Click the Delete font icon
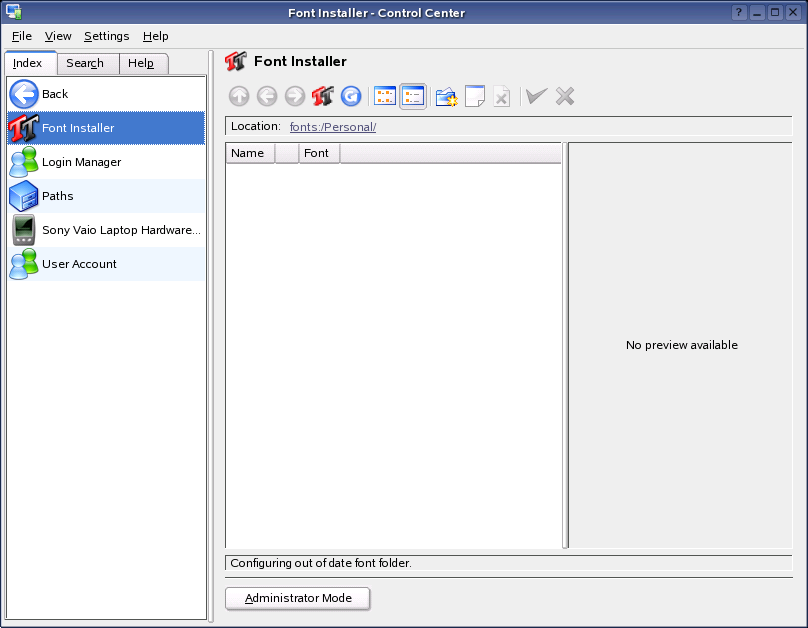 (x=502, y=96)
